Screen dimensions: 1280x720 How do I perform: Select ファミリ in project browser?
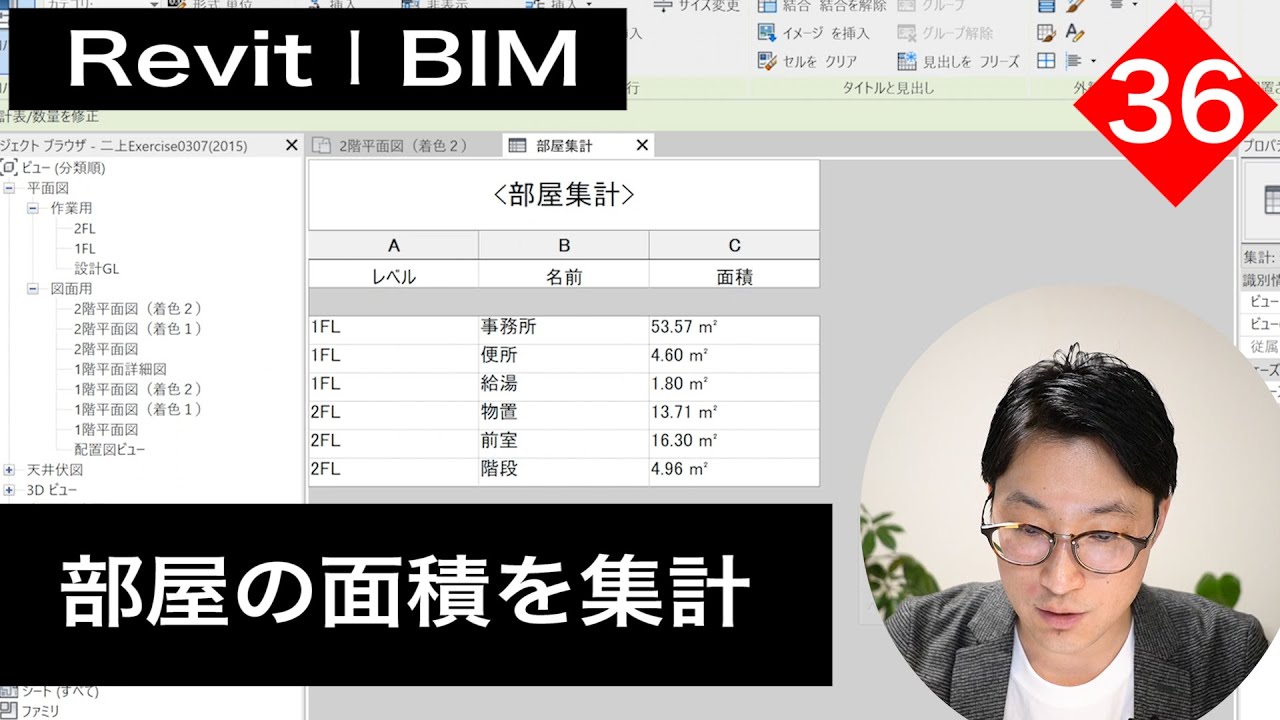(40, 711)
